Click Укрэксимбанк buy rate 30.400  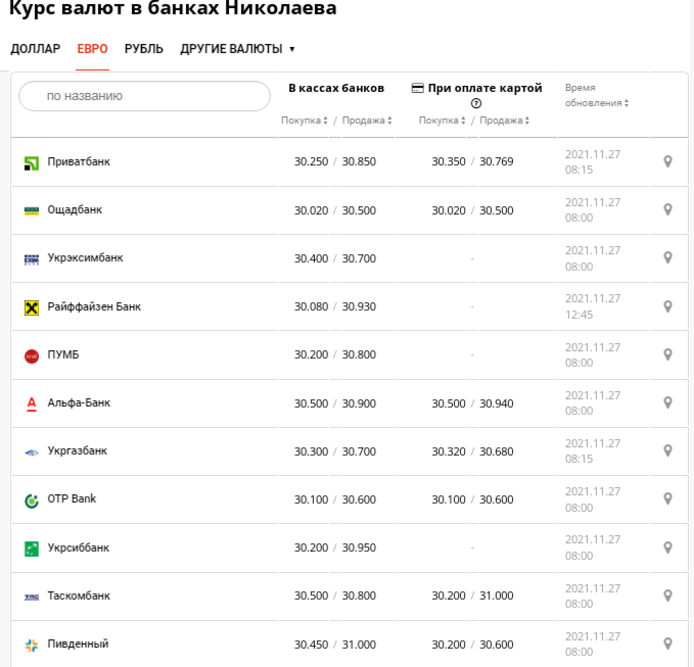(311, 258)
